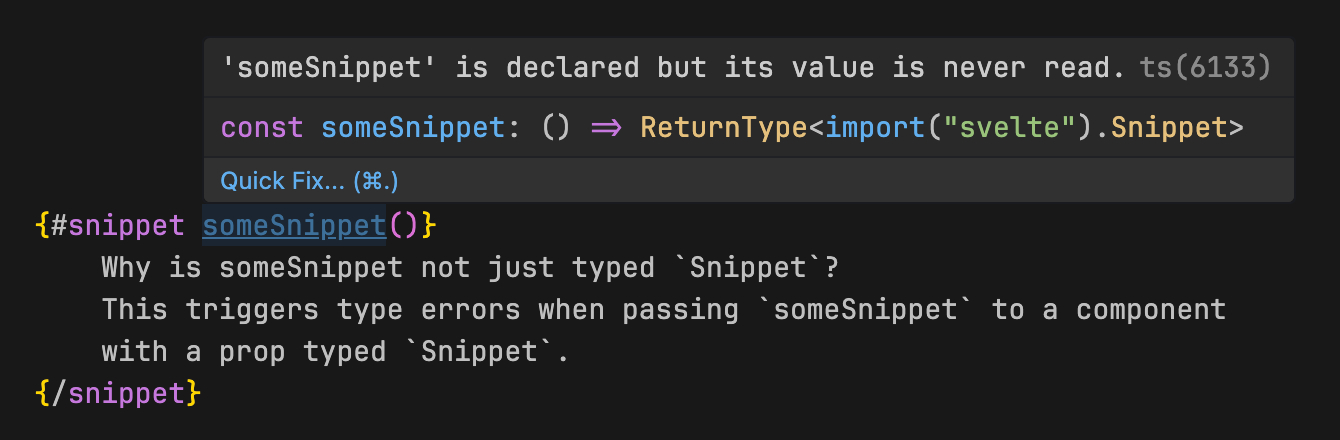
Task: Select the ts(6133) error code
Action: (1205, 68)
